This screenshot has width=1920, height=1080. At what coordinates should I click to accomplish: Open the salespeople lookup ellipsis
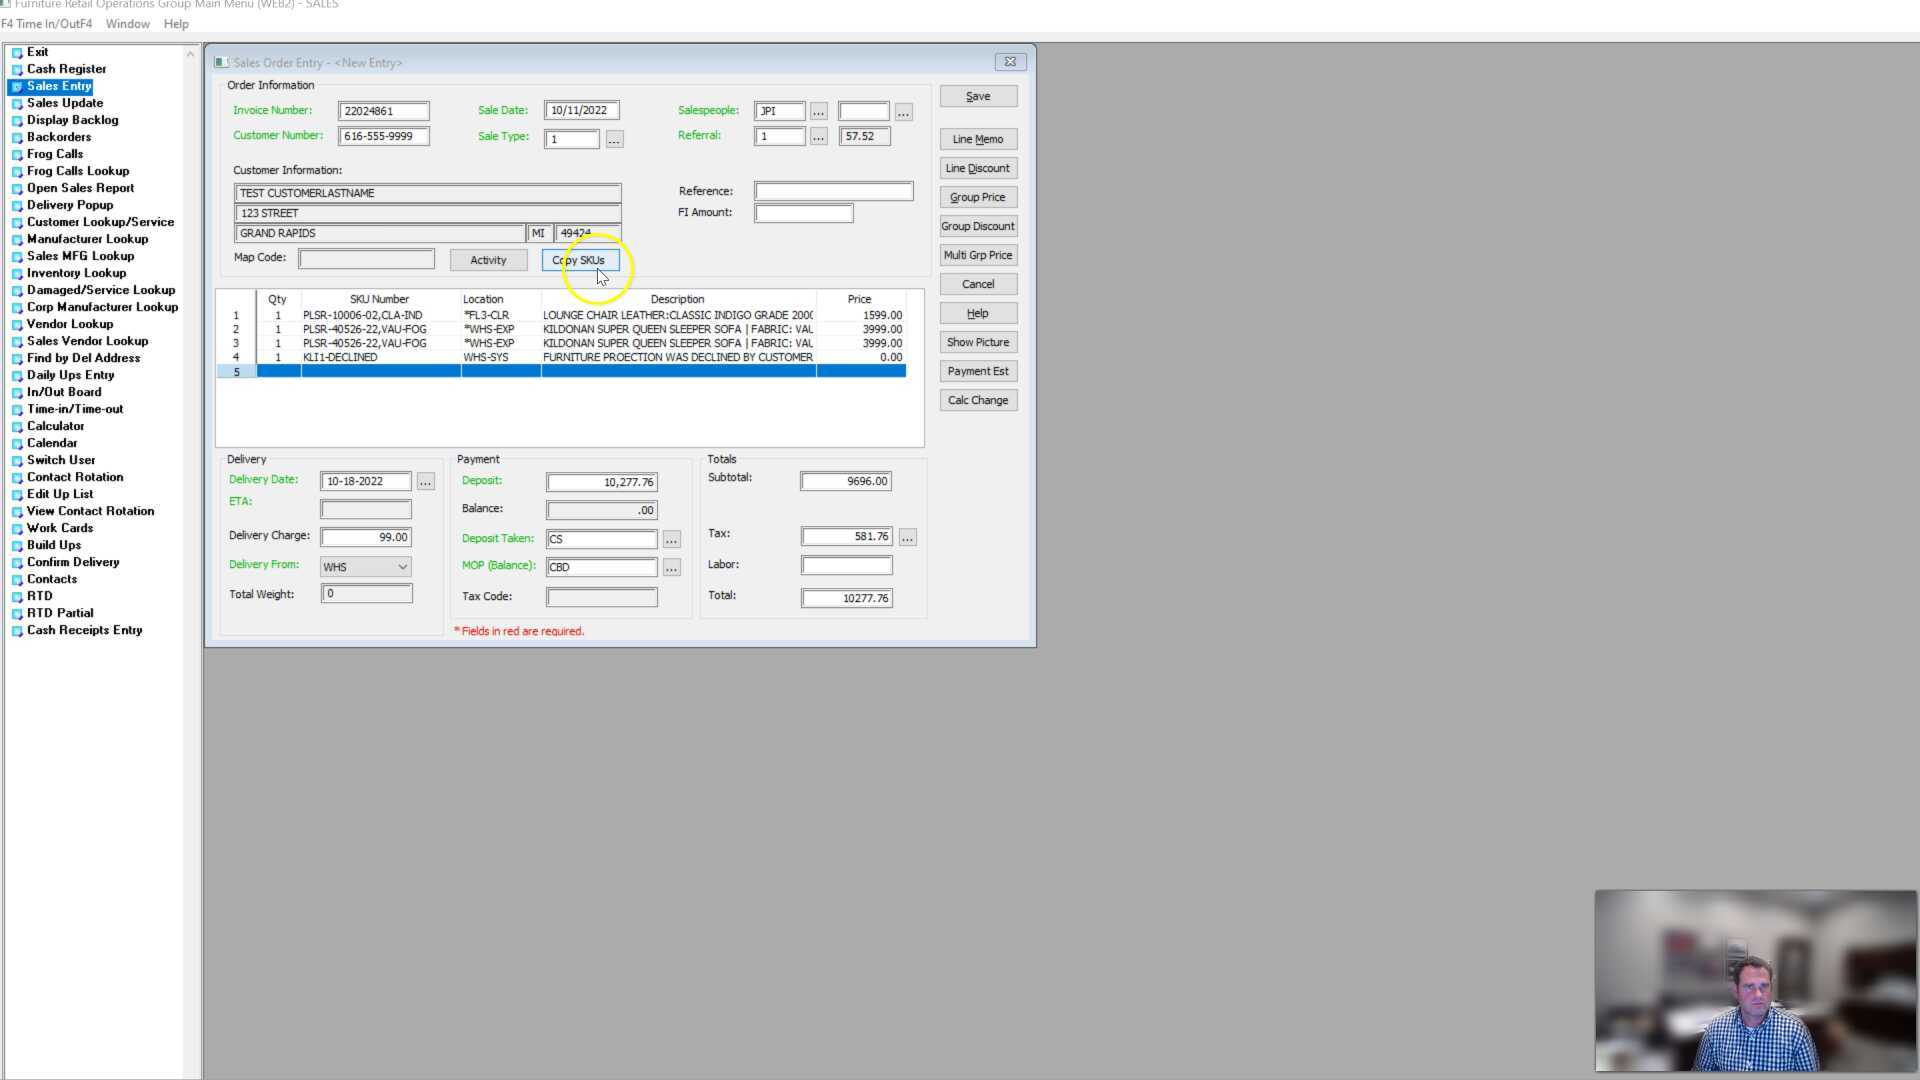coord(818,111)
